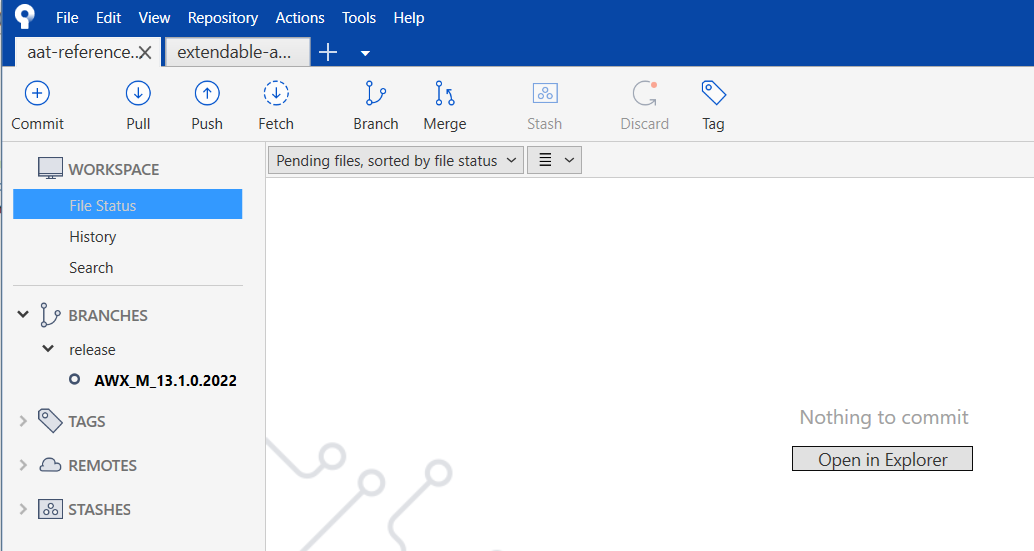Create a new branch via Branch icon
Image resolution: width=1034 pixels, height=551 pixels.
click(x=375, y=94)
